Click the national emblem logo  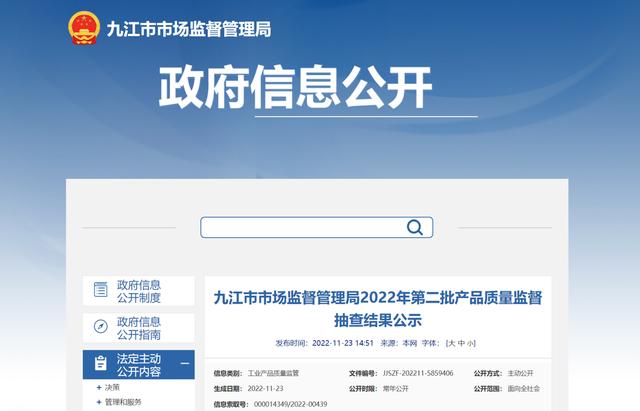coord(83,29)
